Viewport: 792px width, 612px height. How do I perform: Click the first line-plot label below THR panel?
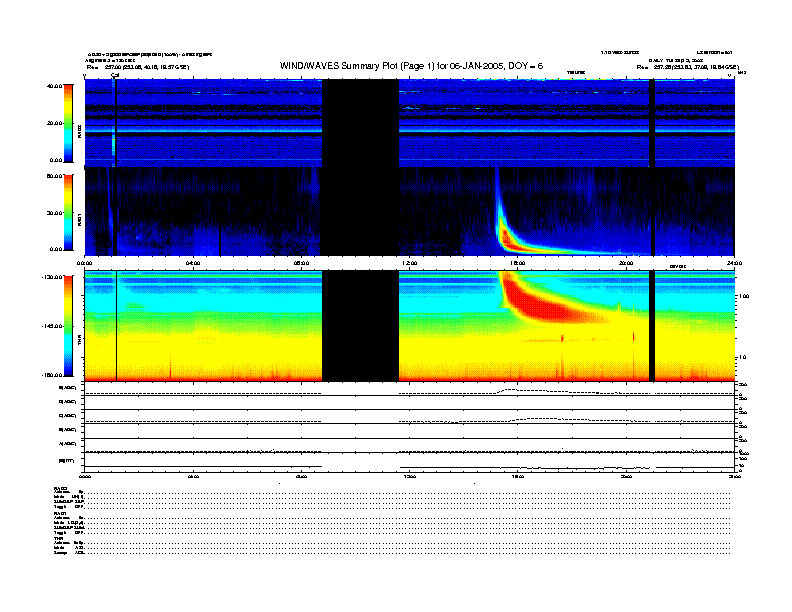(x=68, y=388)
